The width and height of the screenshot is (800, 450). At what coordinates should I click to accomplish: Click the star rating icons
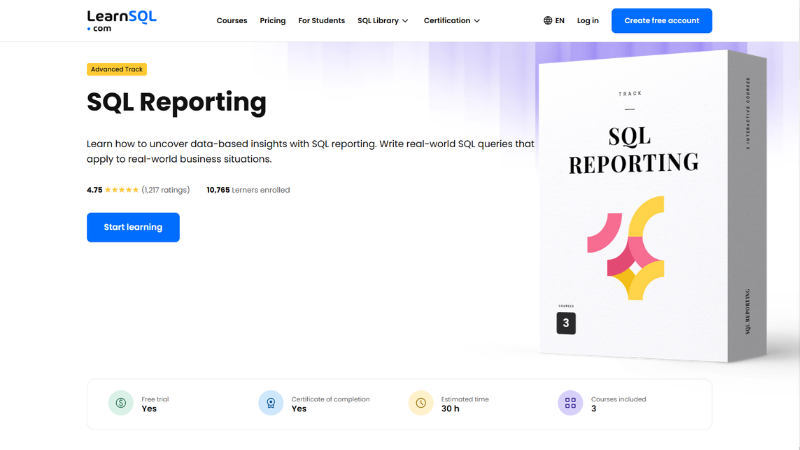(x=122, y=190)
